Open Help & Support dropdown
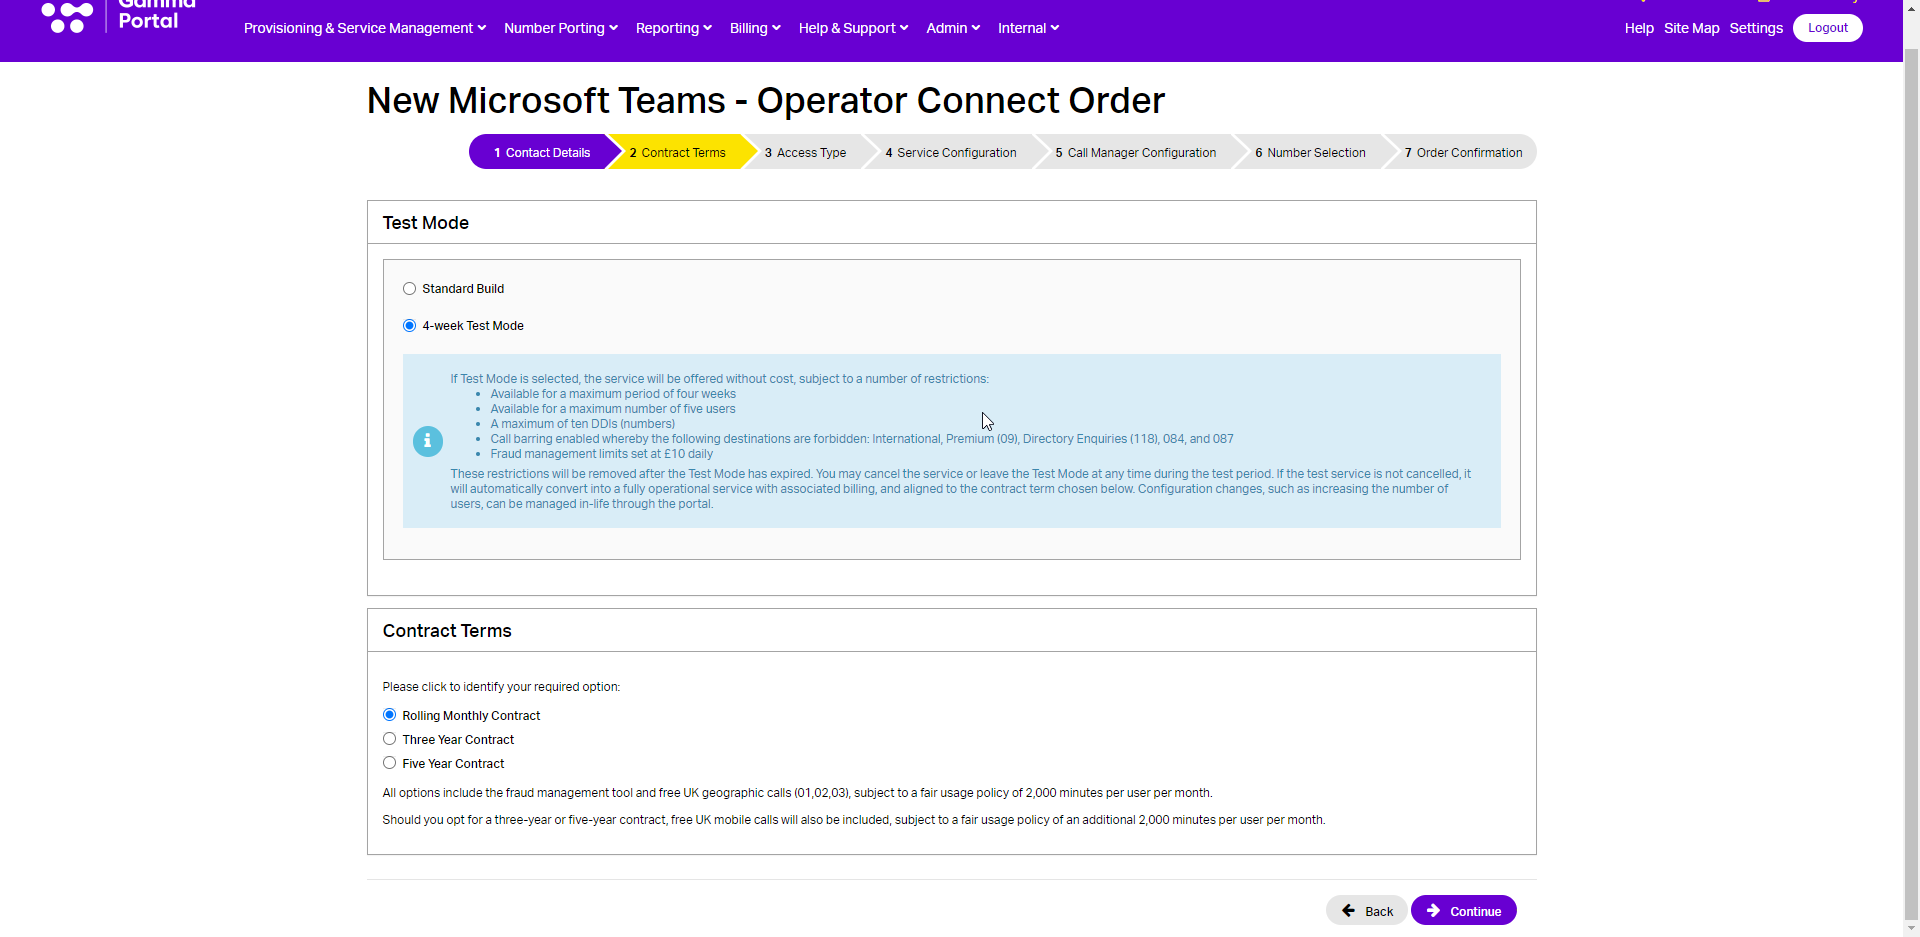The image size is (1920, 937). pyautogui.click(x=853, y=28)
